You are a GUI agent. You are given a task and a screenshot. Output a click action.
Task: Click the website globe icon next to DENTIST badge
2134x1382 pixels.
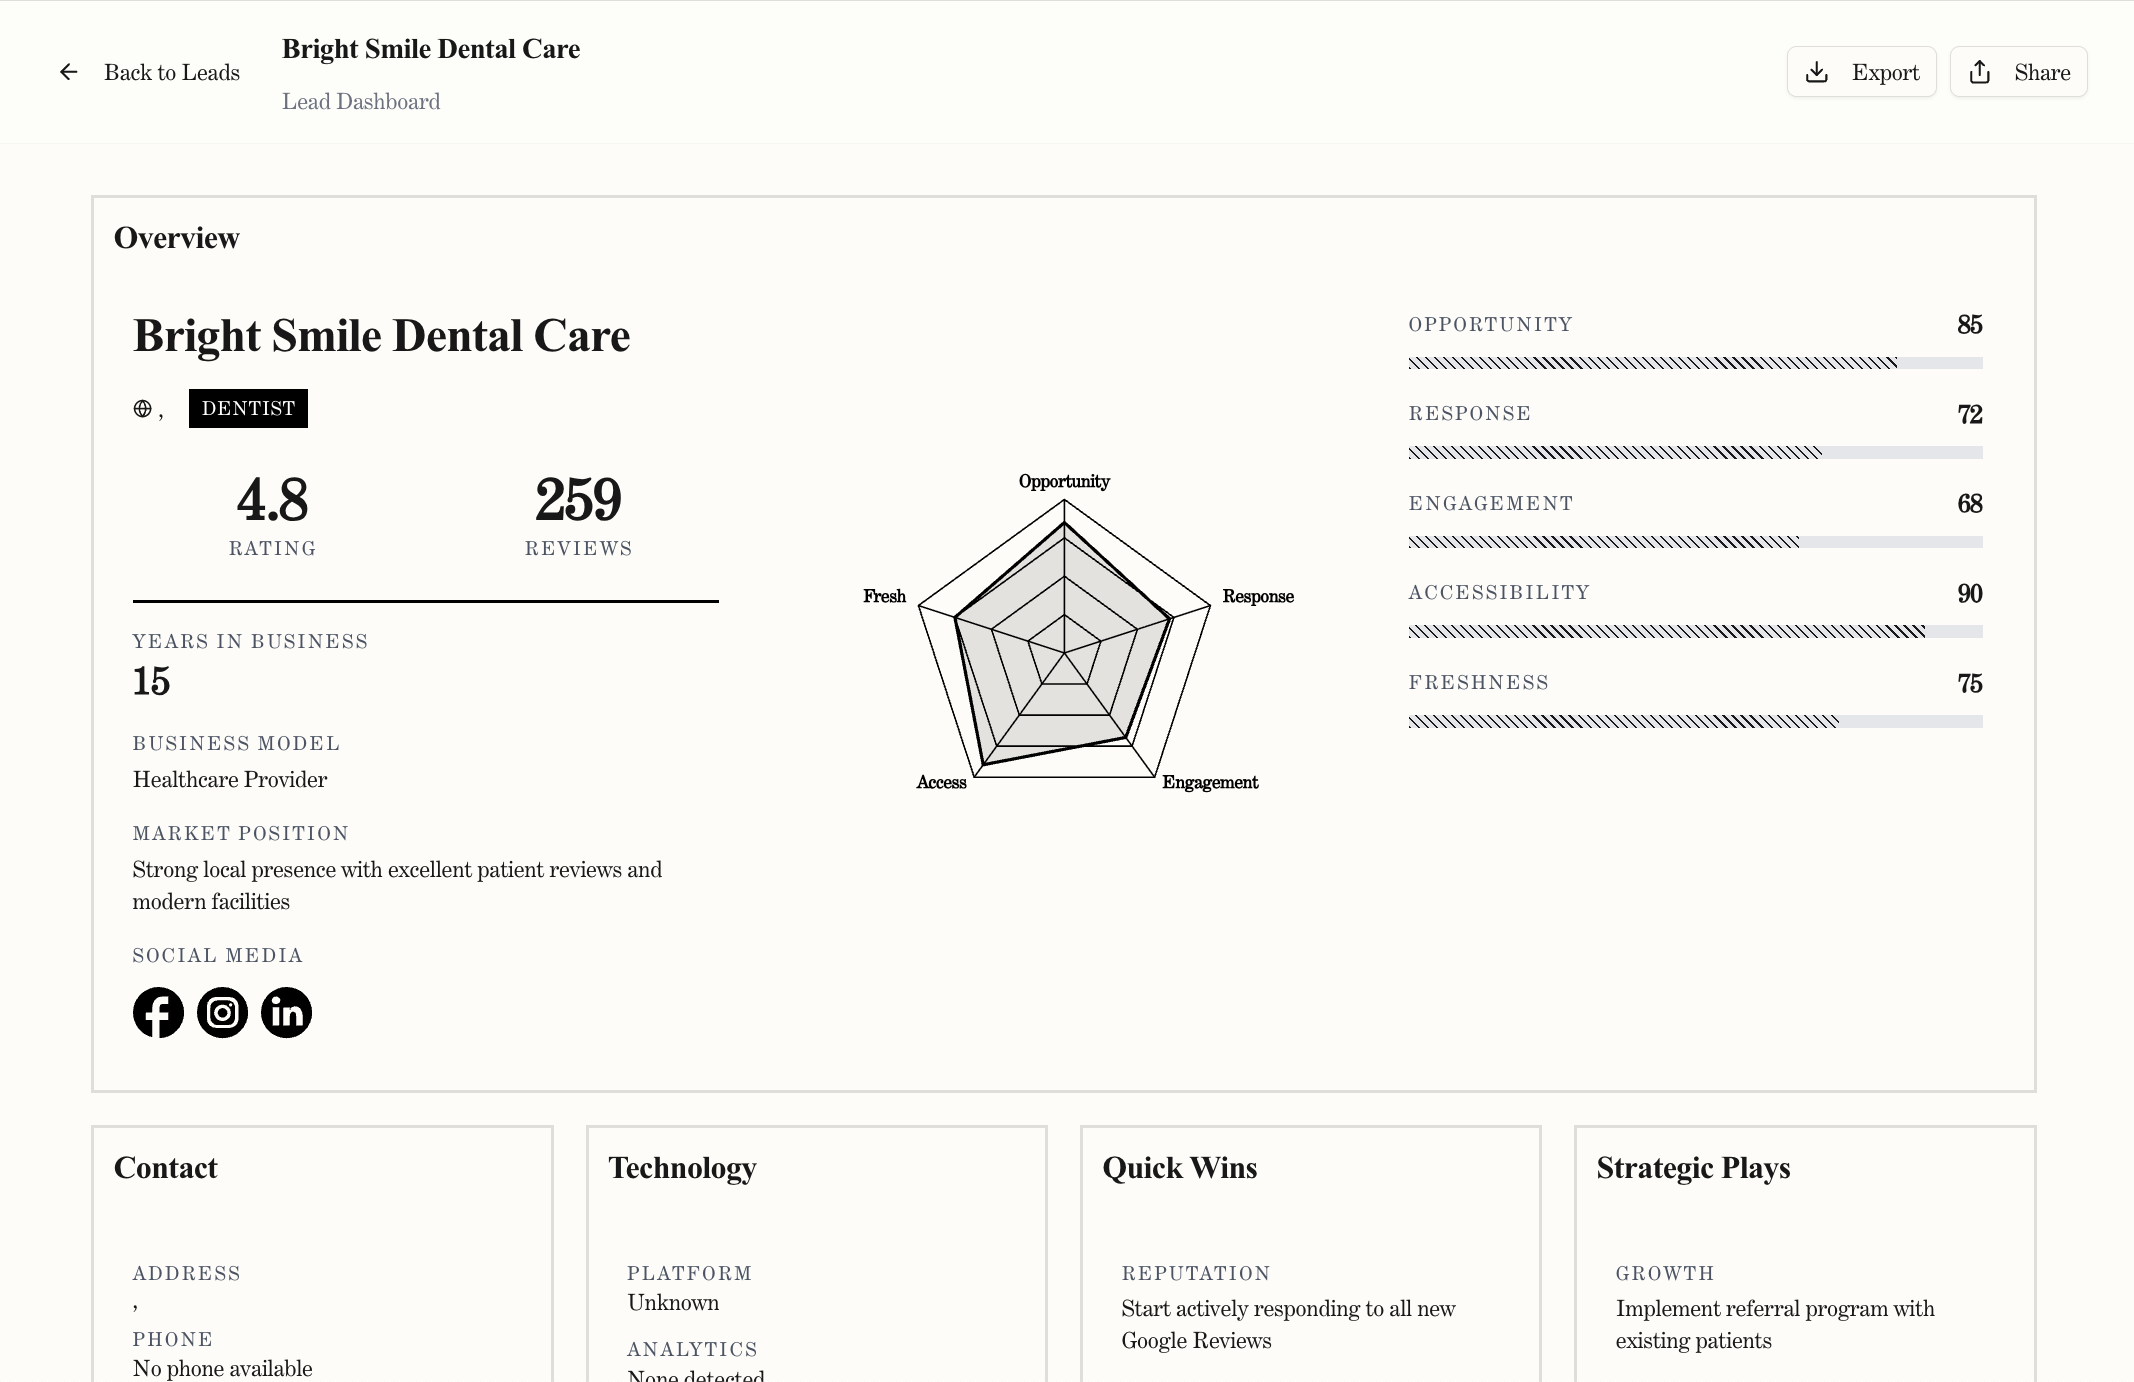pos(142,408)
